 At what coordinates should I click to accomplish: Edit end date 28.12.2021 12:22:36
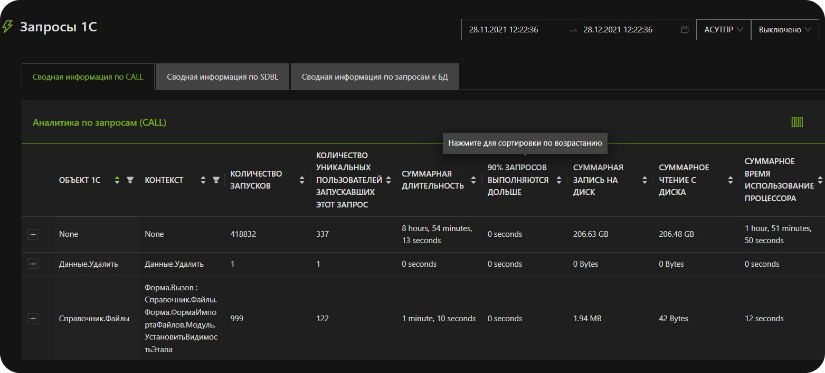[x=618, y=30]
